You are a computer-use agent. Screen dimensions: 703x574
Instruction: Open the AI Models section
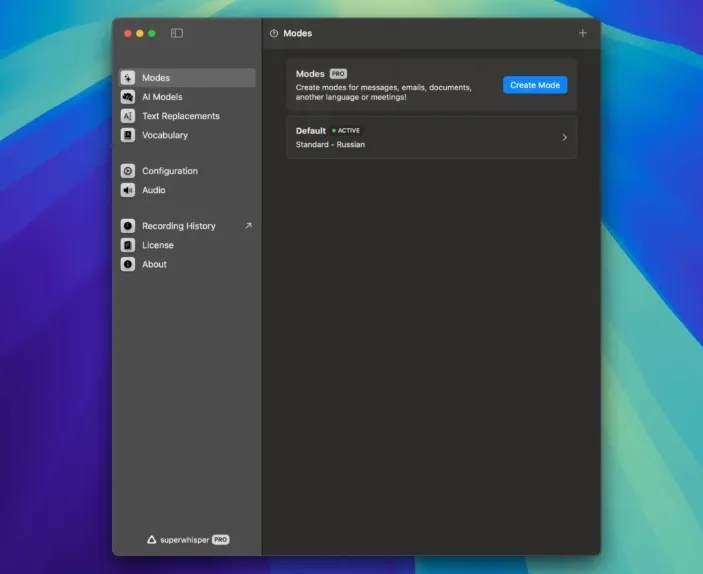click(x=162, y=97)
